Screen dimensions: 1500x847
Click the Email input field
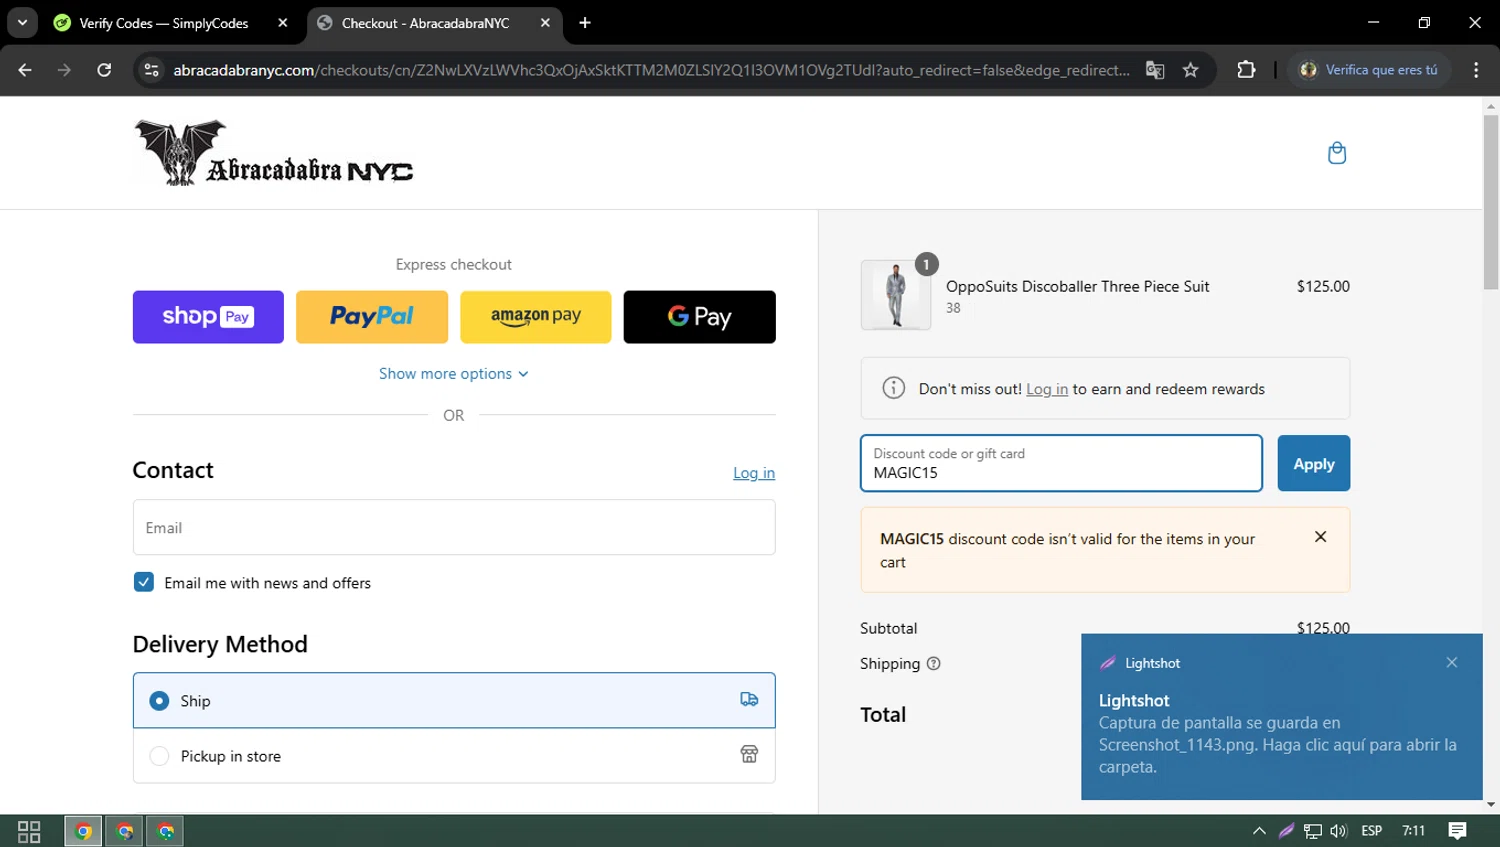pyautogui.click(x=454, y=527)
